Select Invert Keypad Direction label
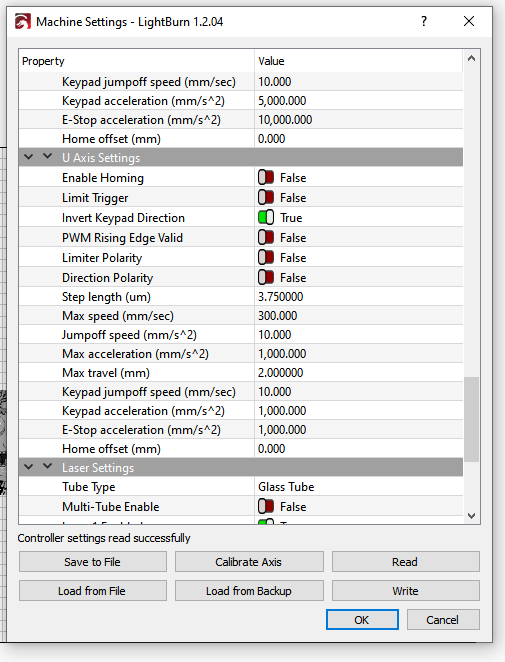This screenshot has height=662, width=505. point(123,218)
